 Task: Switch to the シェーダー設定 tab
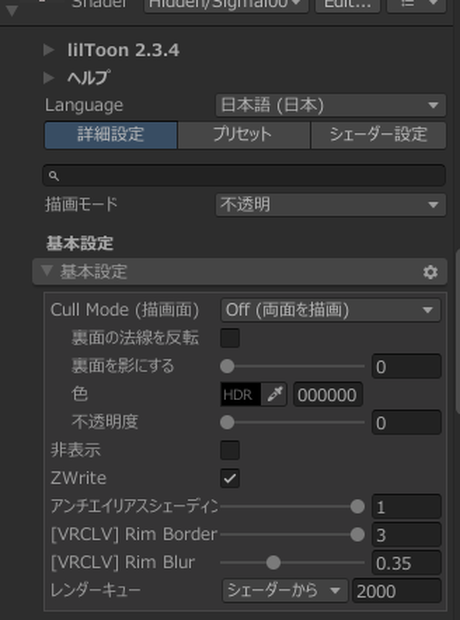point(379,135)
